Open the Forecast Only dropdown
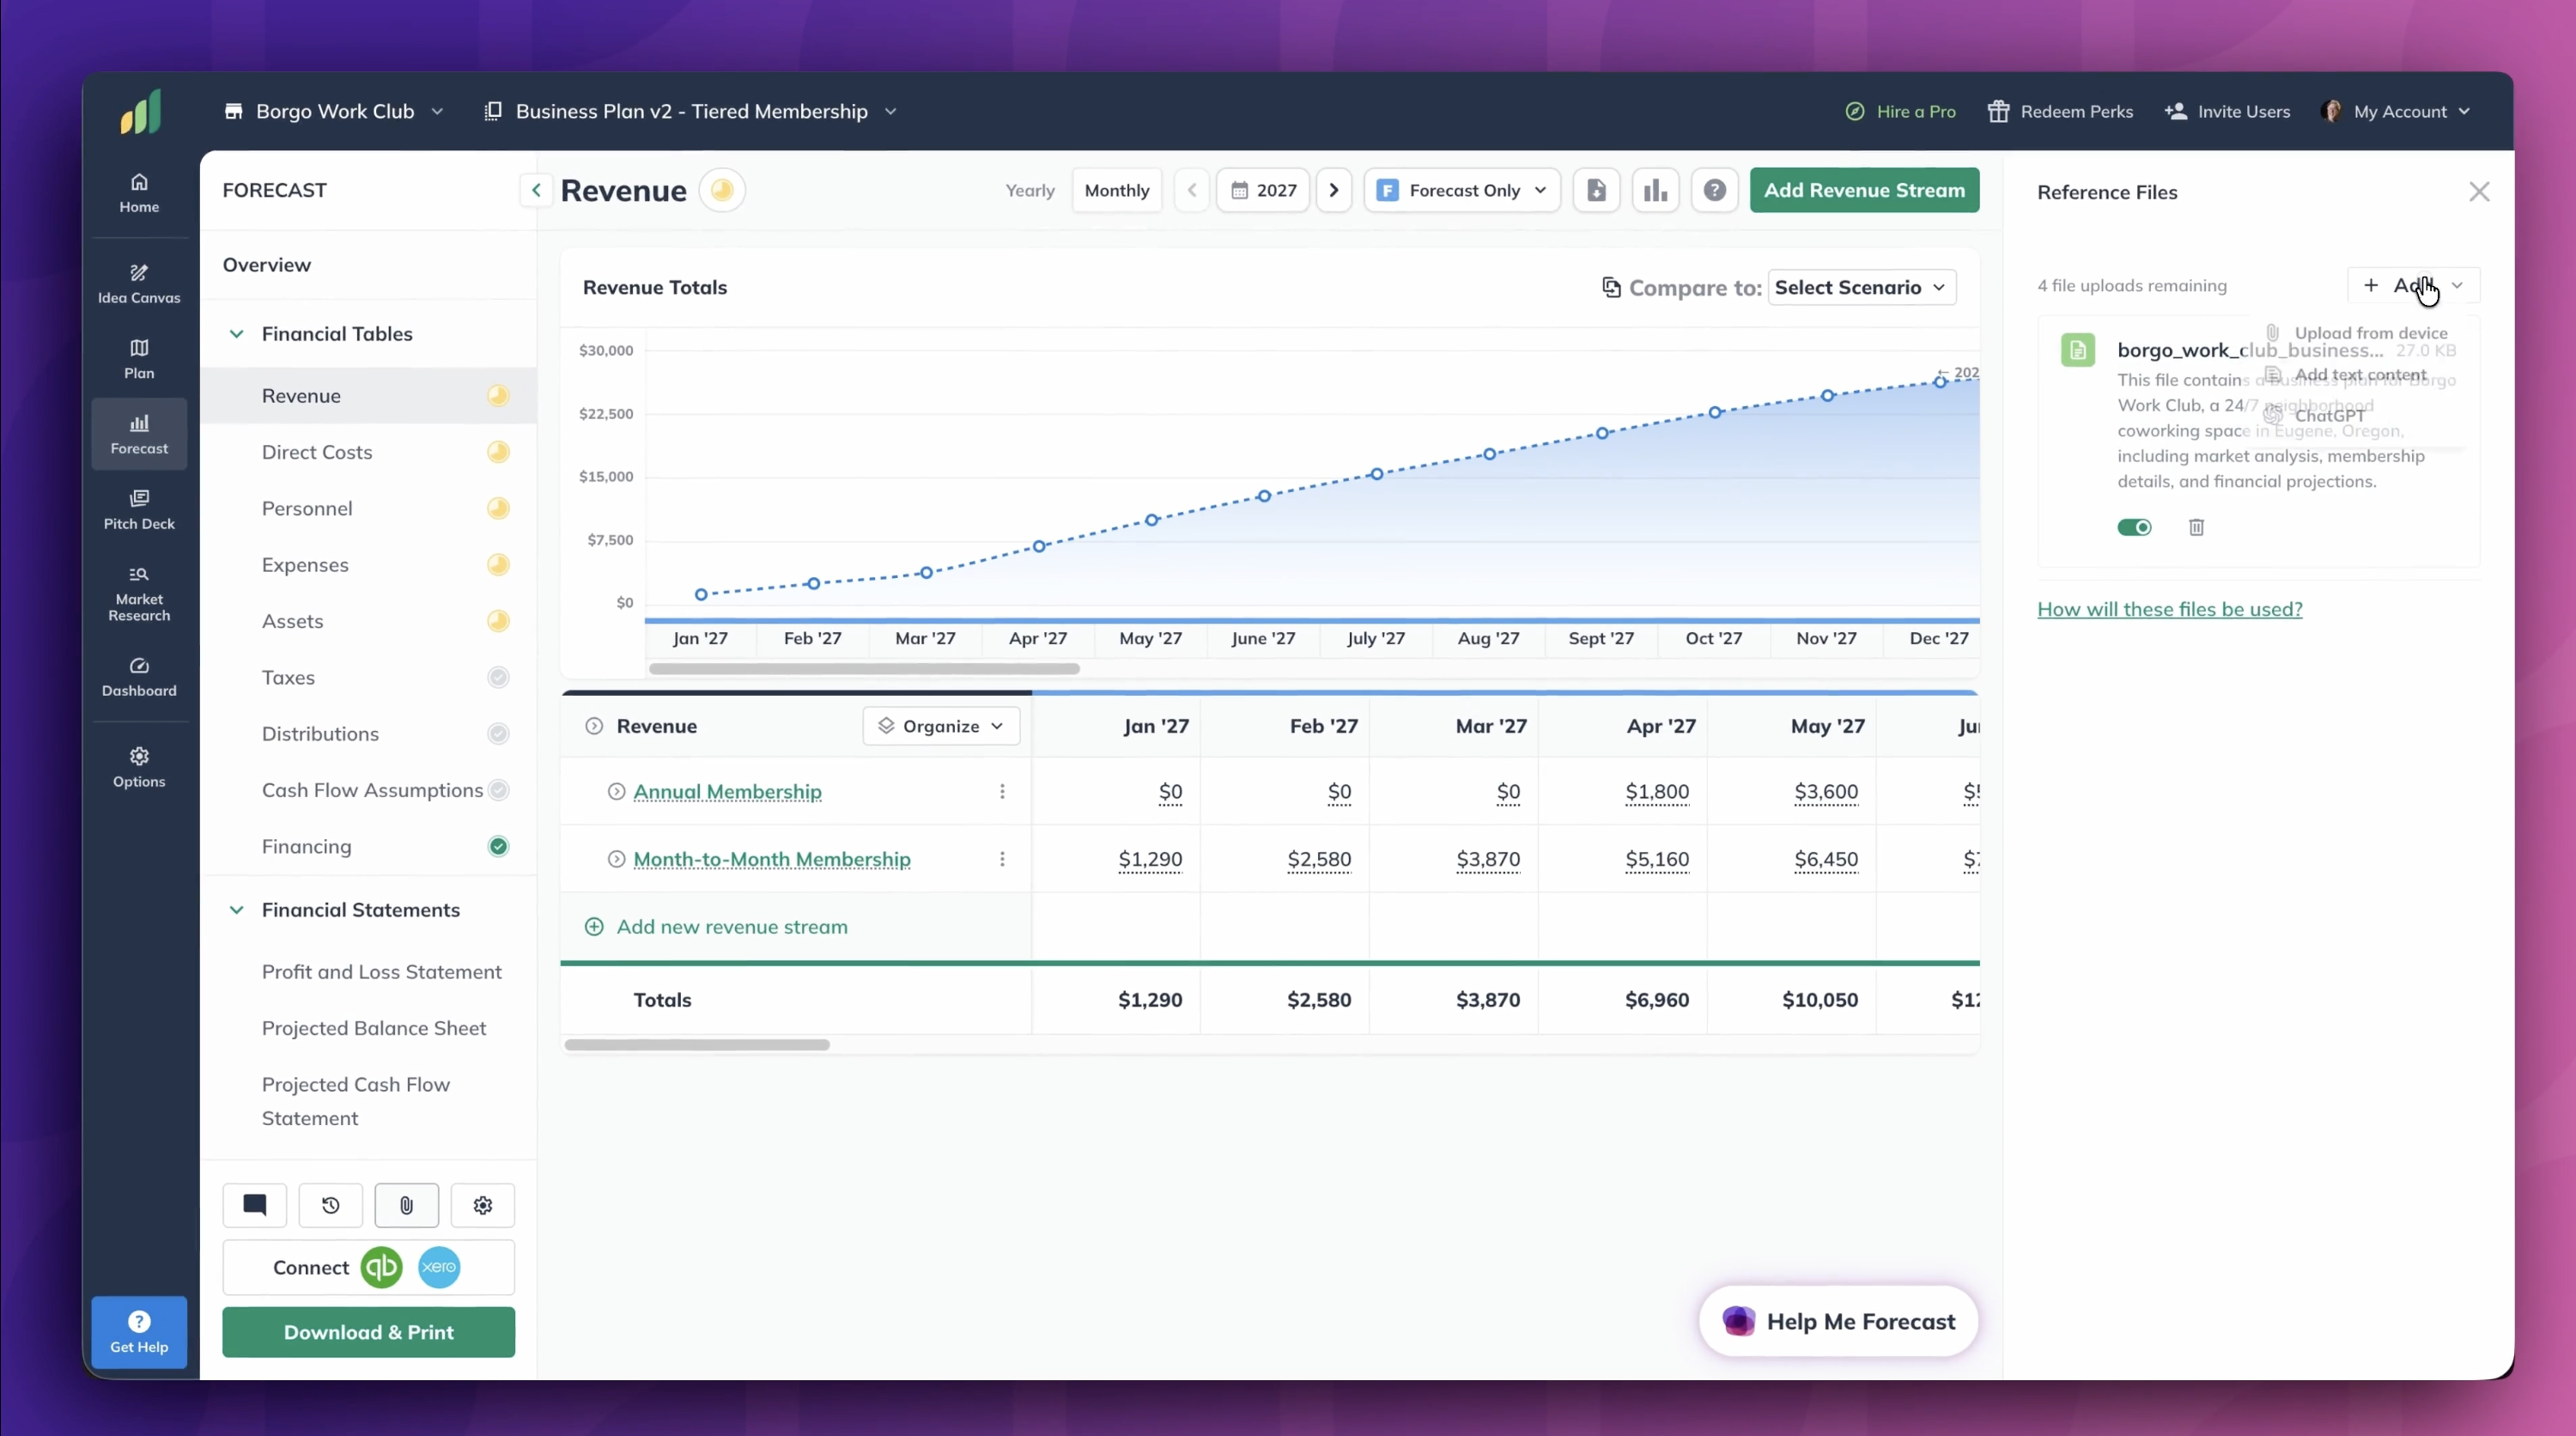Screen dimensions: 2576x1436 (1462, 190)
